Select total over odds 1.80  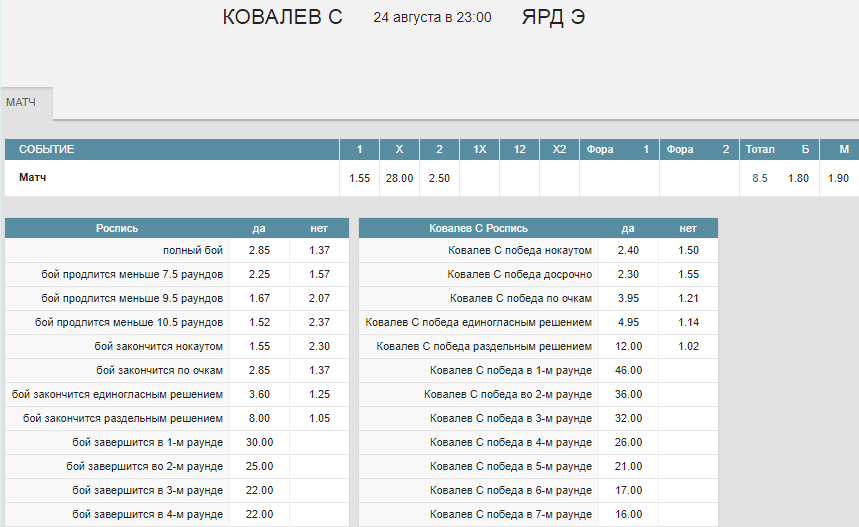click(798, 178)
